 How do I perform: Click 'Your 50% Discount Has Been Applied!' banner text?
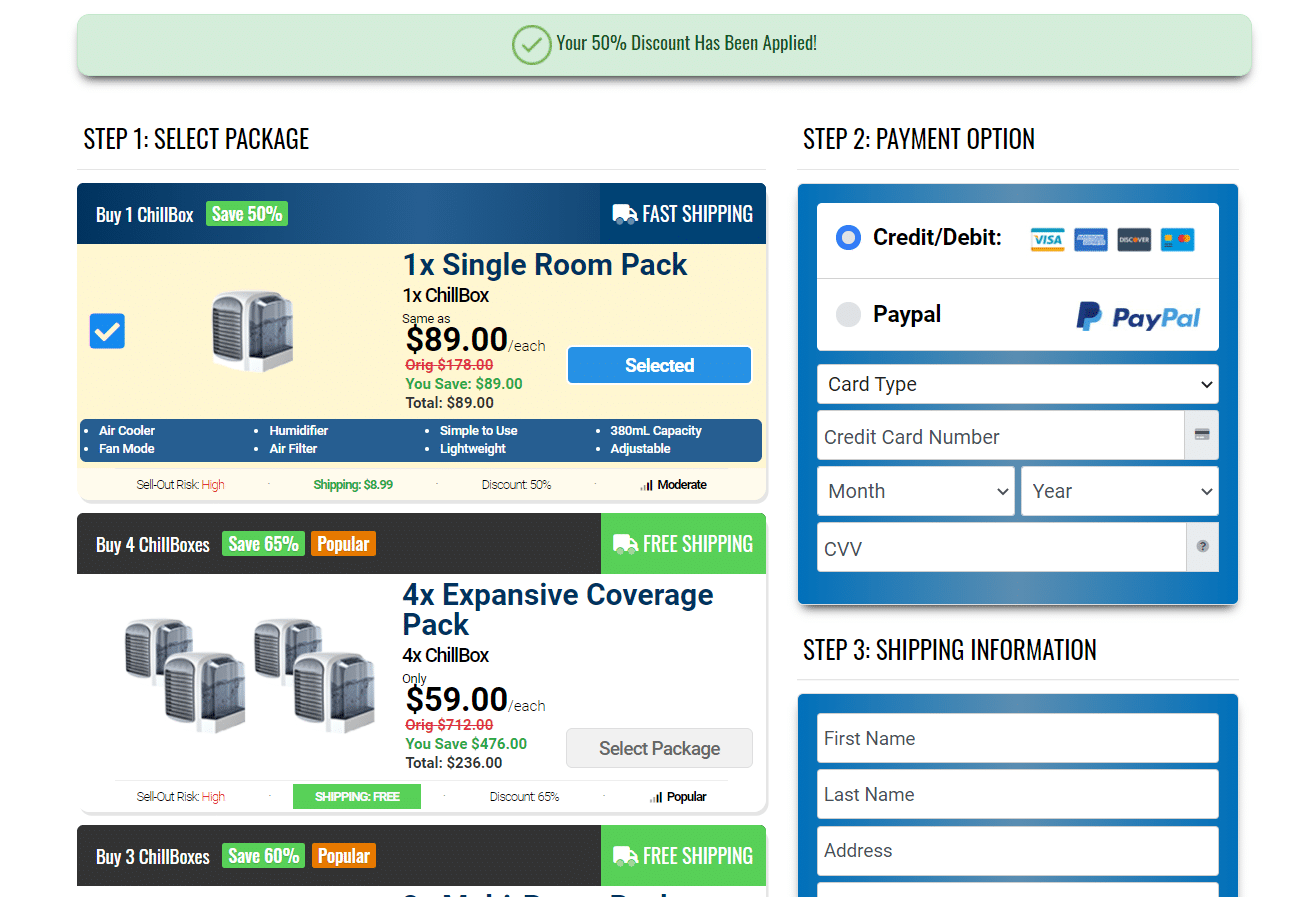(x=687, y=44)
